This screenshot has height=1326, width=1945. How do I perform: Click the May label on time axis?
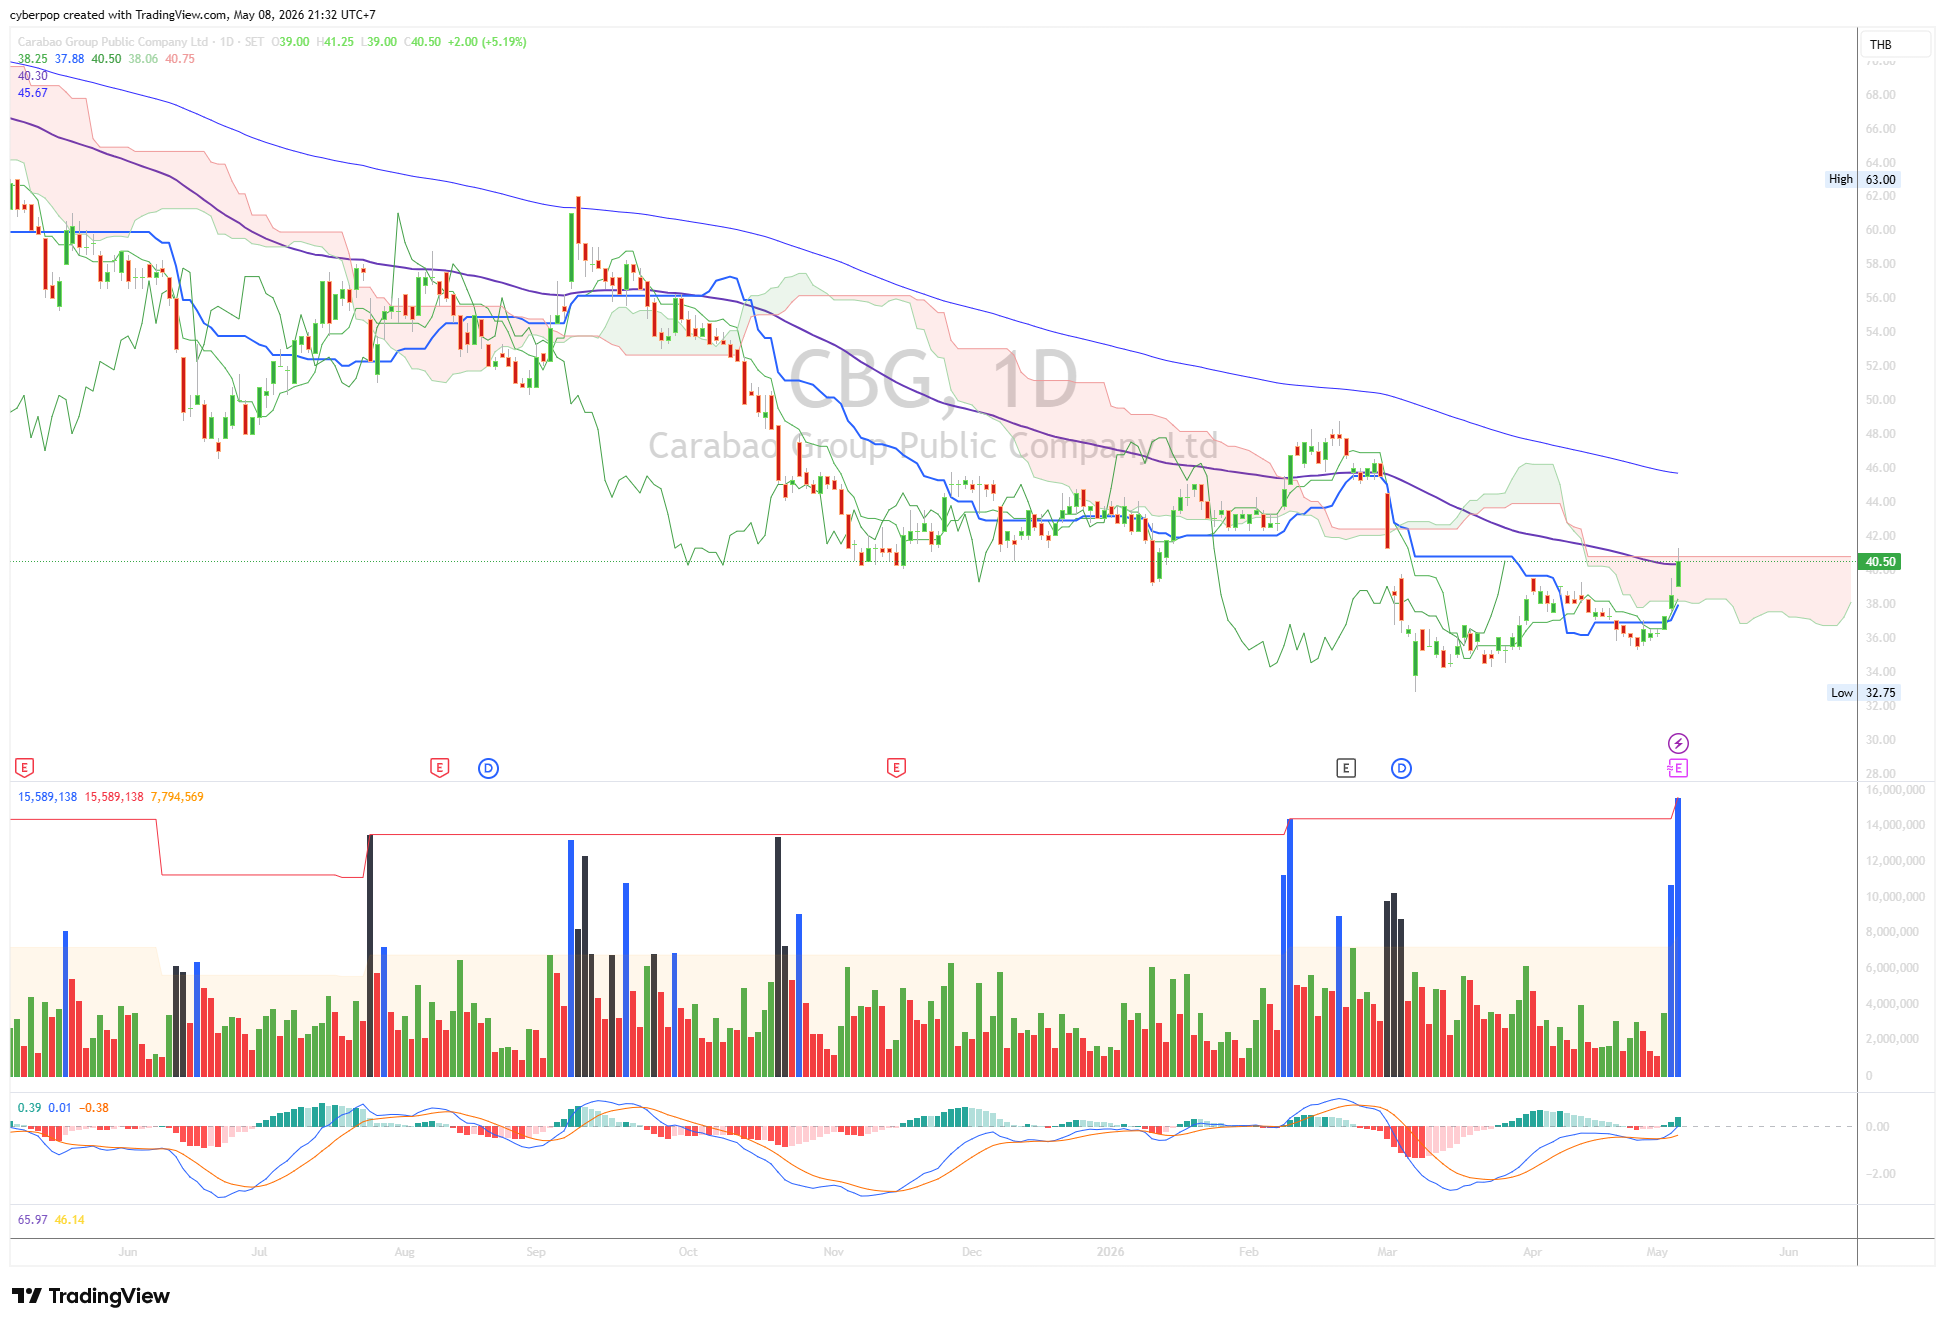(x=1657, y=1252)
